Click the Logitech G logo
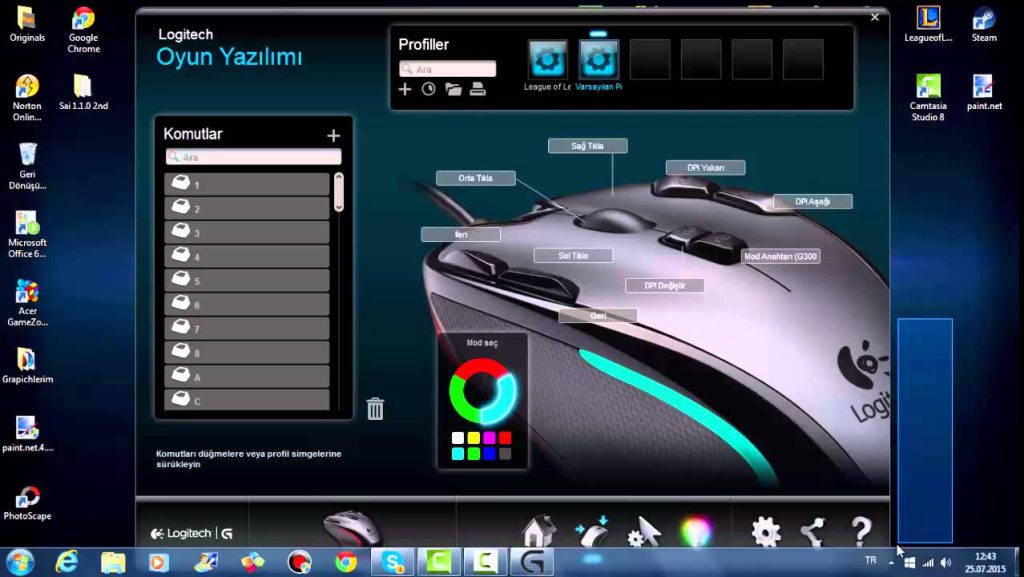The width and height of the screenshot is (1024, 577). coord(191,533)
